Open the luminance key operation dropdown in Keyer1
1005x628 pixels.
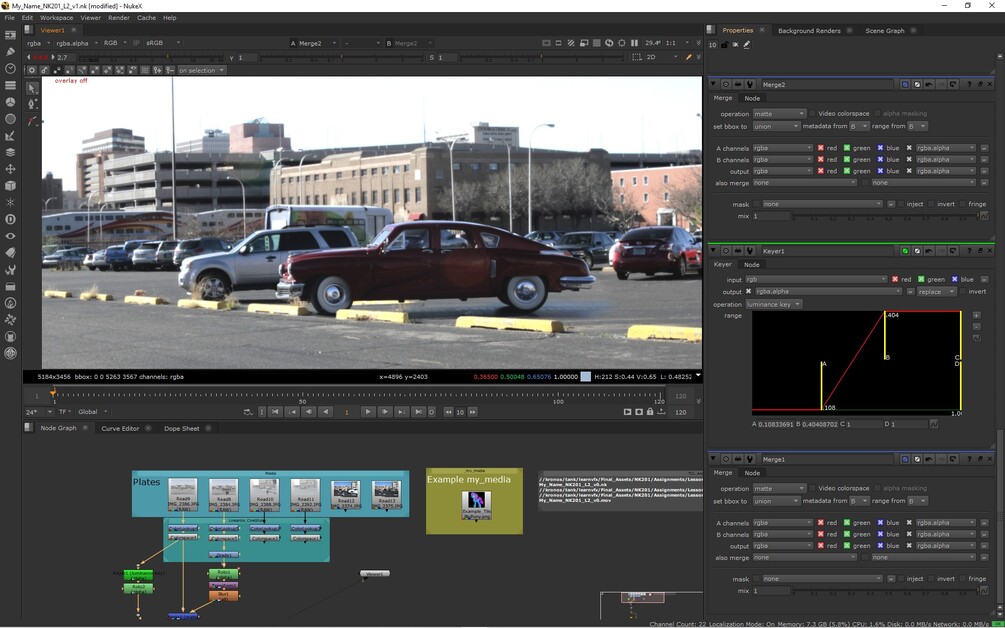(x=774, y=304)
